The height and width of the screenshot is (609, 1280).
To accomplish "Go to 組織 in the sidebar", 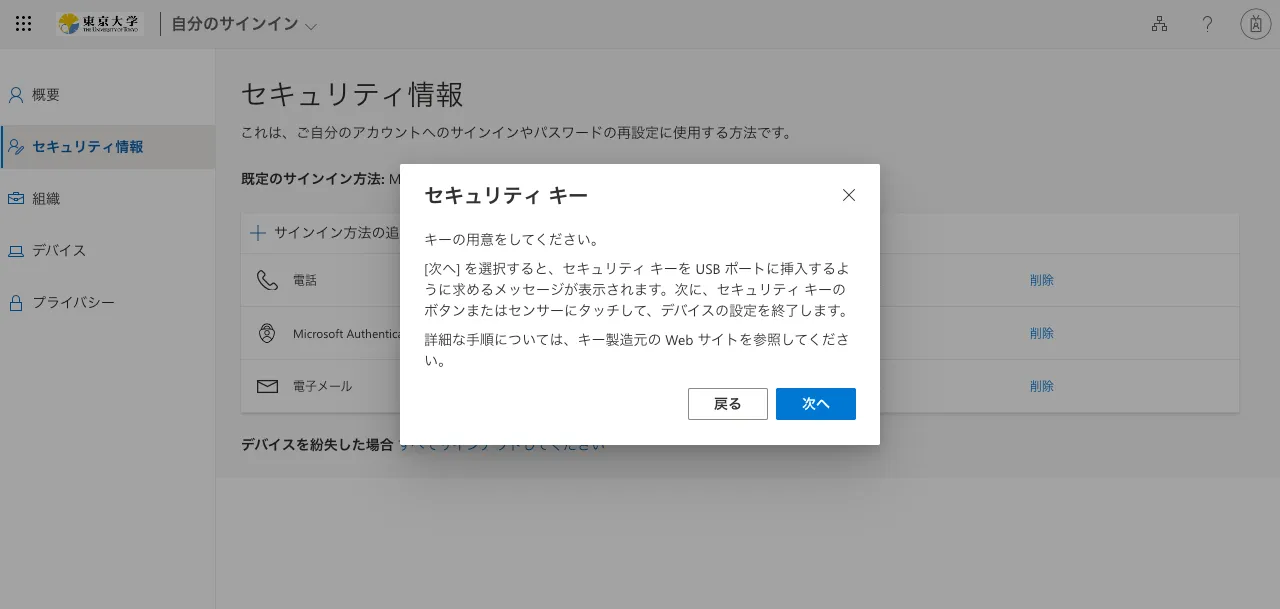I will click(46, 199).
